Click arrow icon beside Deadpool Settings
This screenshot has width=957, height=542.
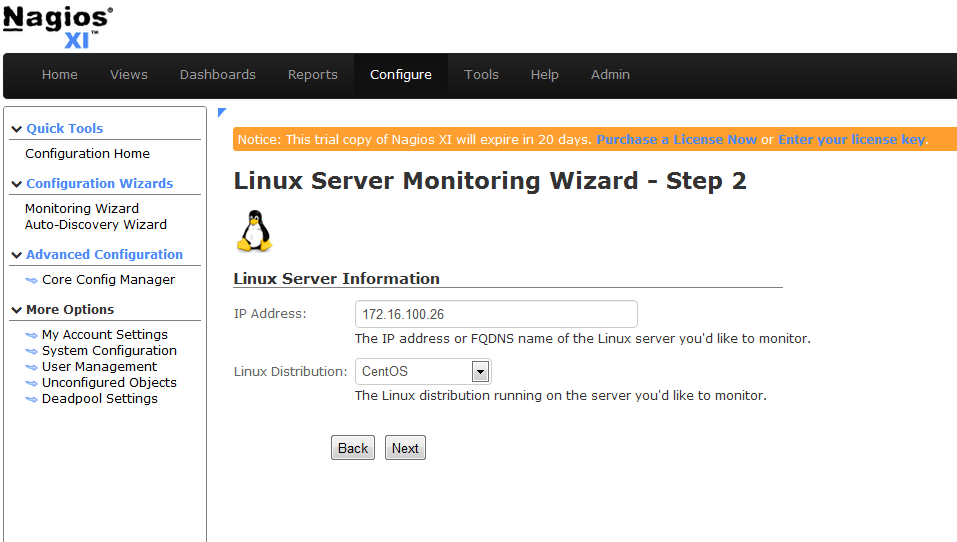pyautogui.click(x=31, y=399)
